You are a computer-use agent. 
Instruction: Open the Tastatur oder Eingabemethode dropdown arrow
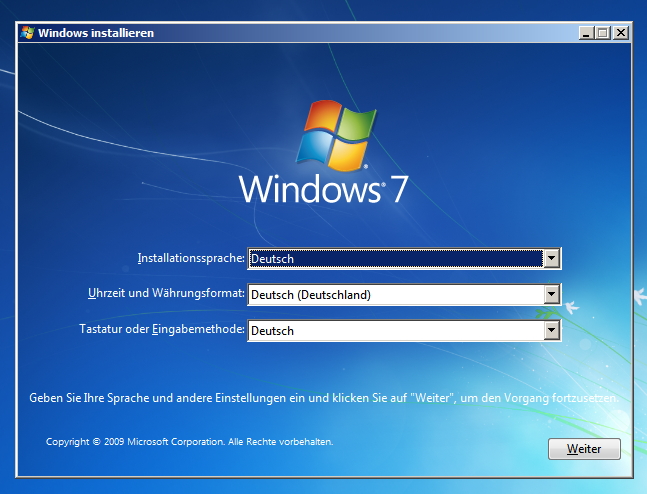pyautogui.click(x=552, y=331)
